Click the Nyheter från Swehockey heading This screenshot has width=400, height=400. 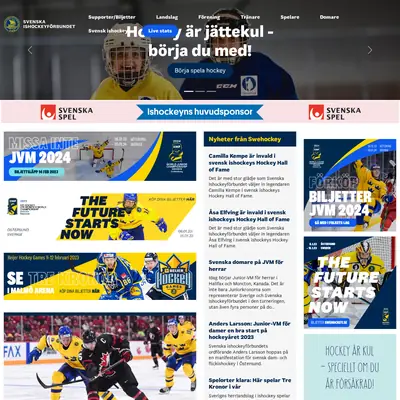point(245,139)
